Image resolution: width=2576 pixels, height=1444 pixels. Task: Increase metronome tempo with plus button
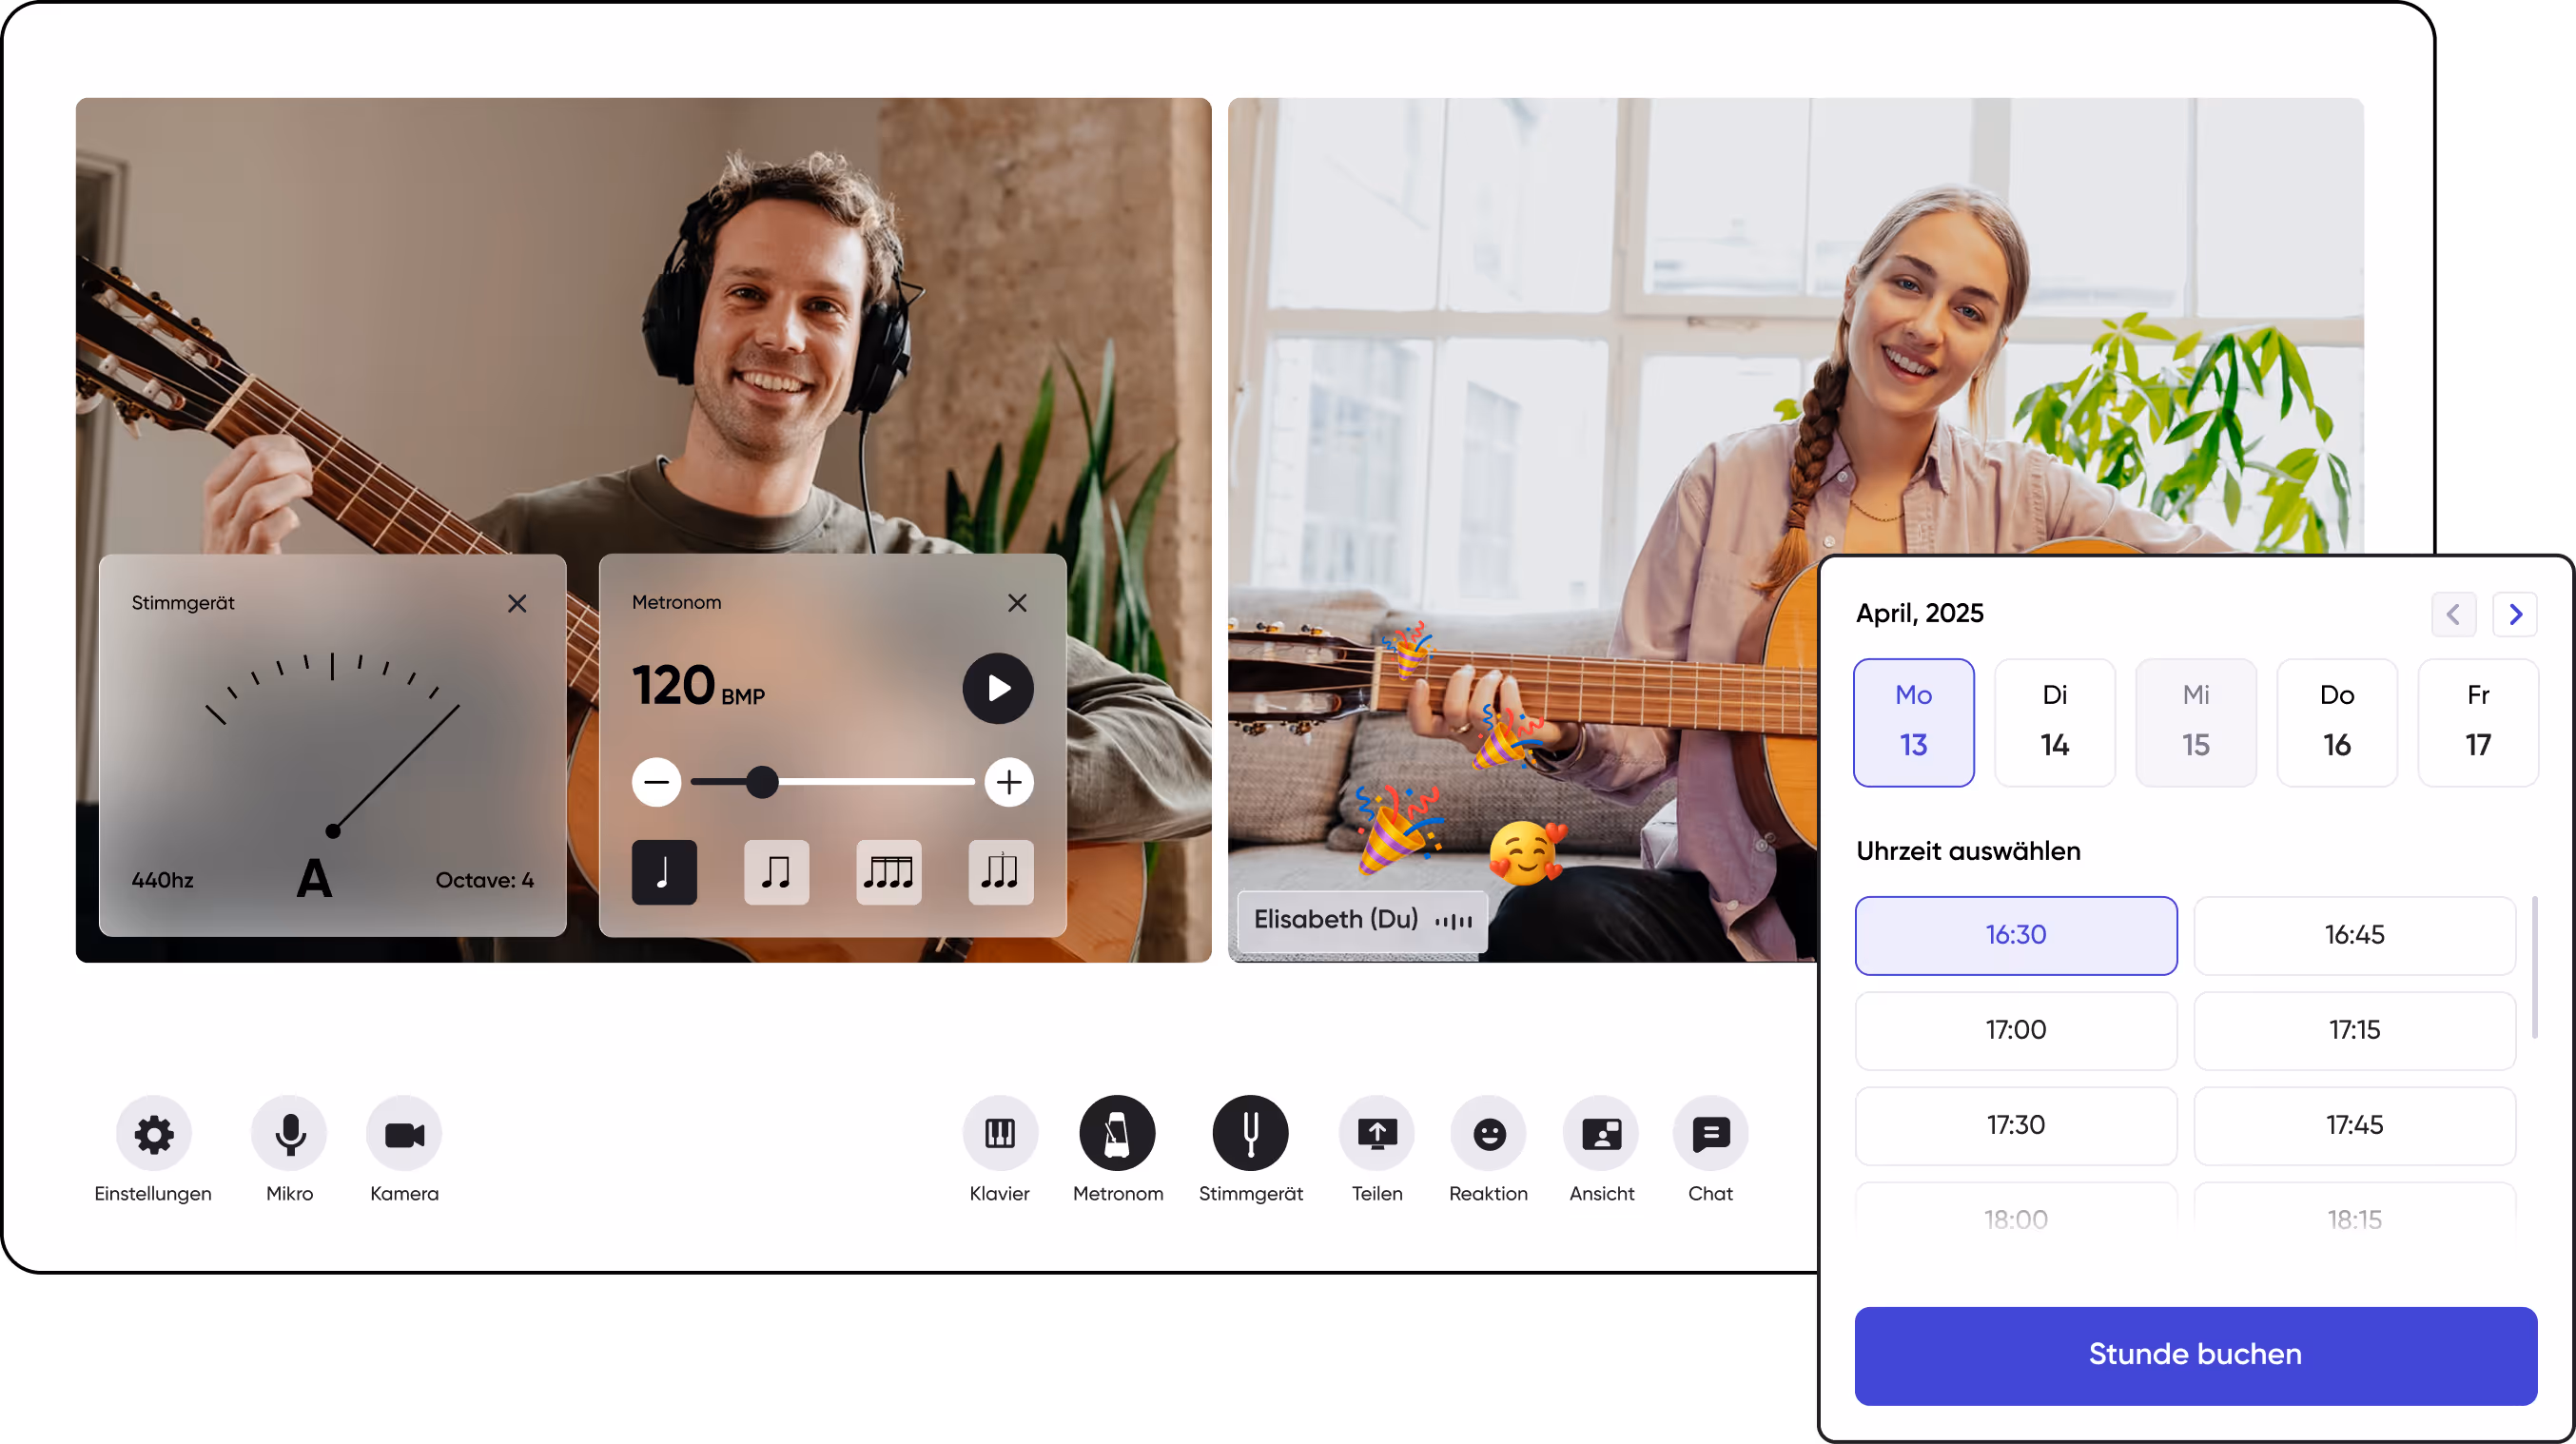1008,782
